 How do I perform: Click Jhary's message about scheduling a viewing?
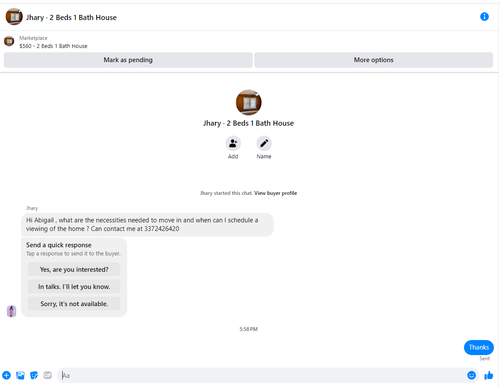pos(147,224)
